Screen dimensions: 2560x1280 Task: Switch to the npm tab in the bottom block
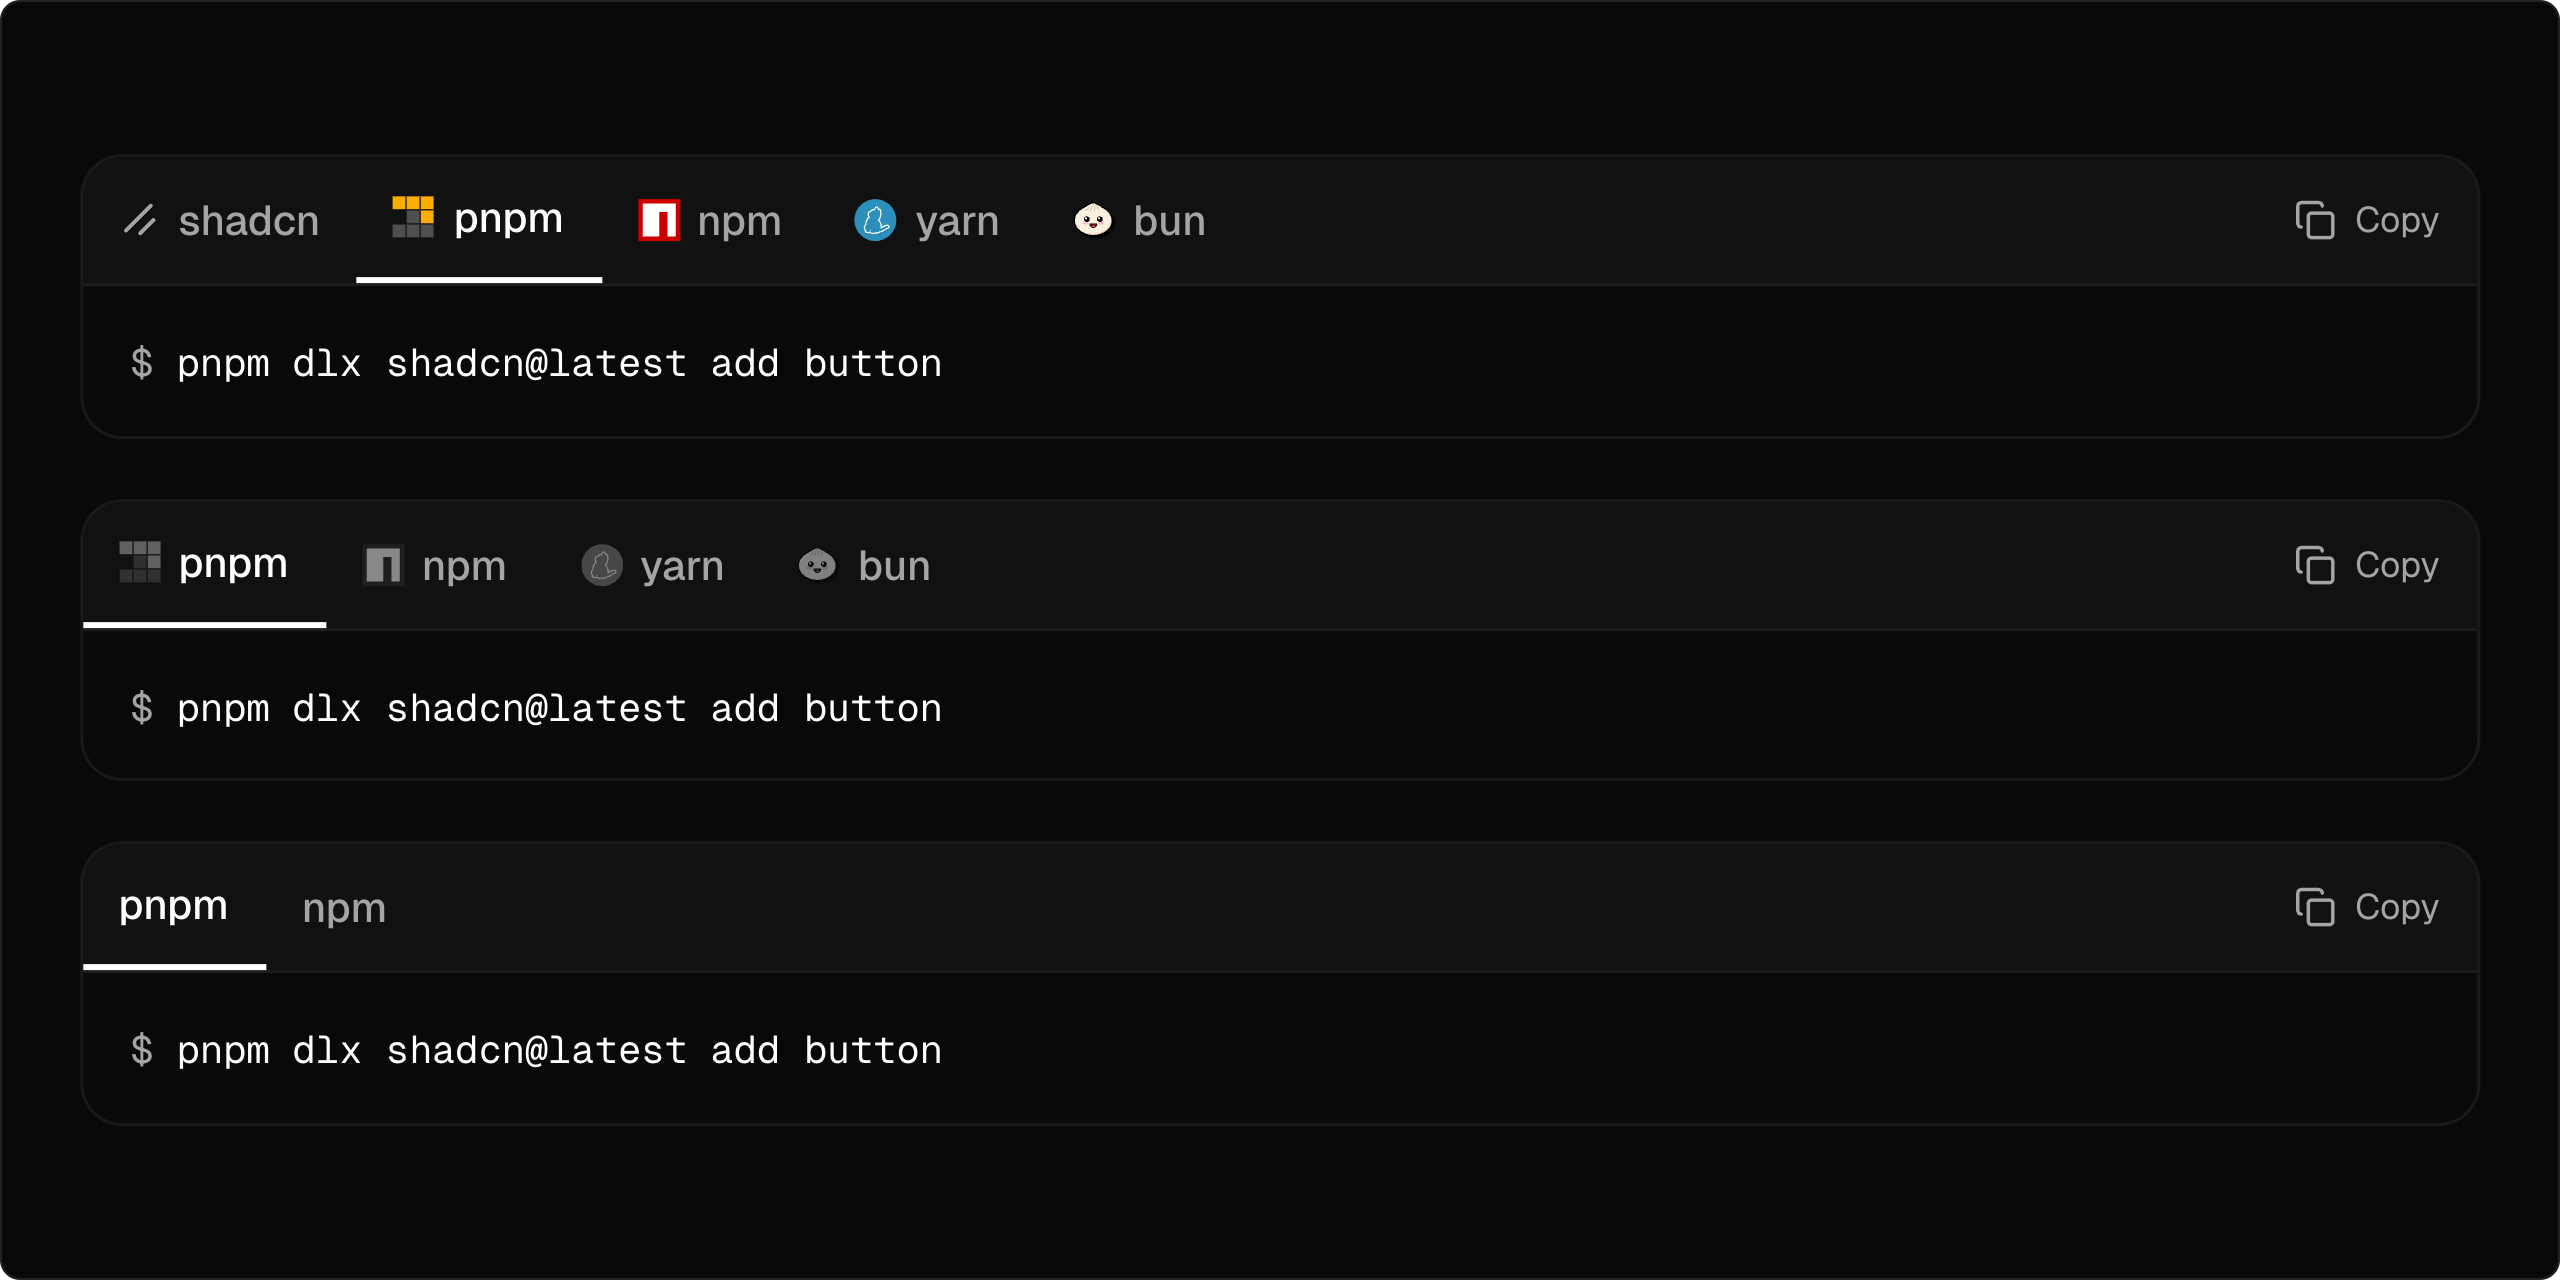click(344, 907)
